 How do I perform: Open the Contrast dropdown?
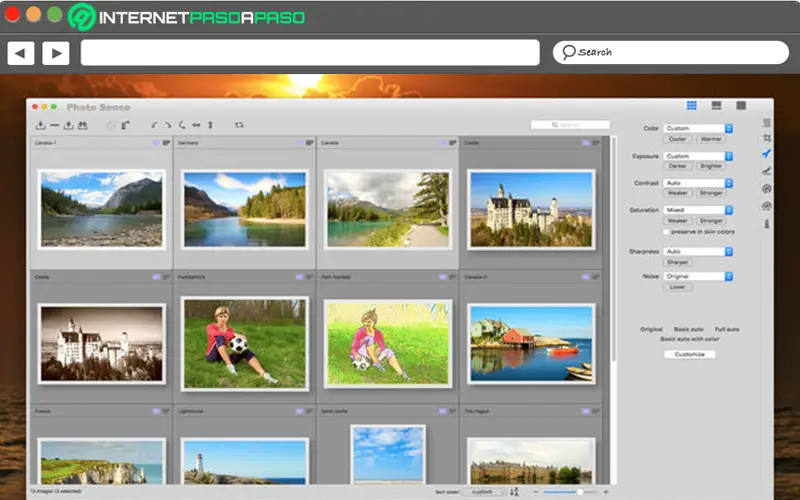click(x=698, y=183)
